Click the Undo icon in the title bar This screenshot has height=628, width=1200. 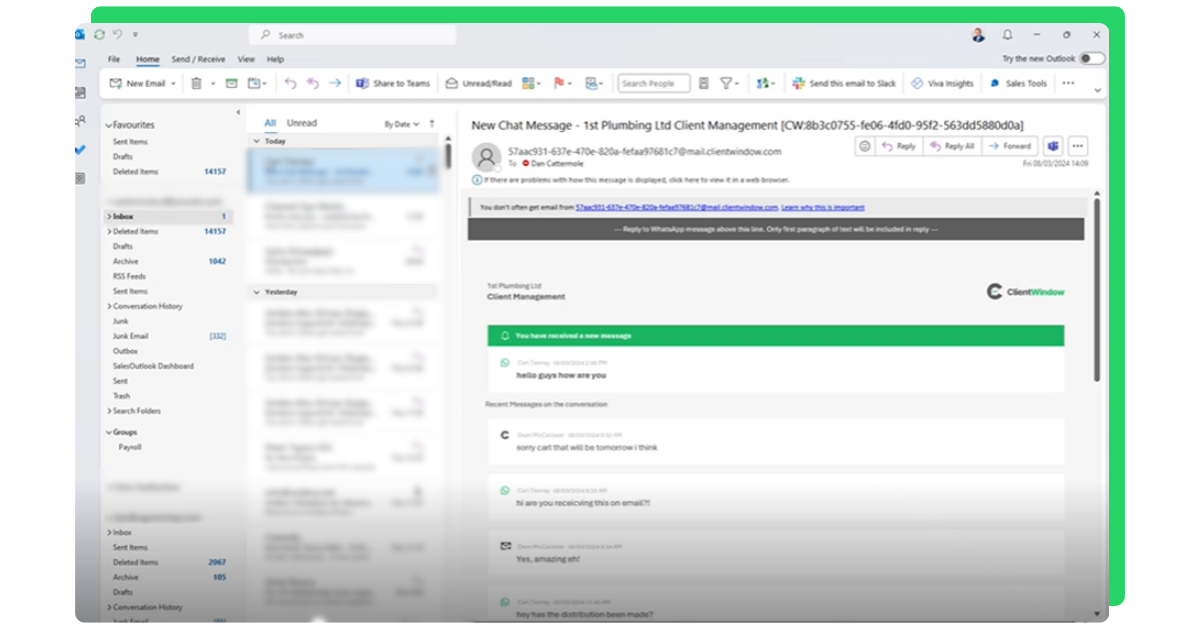(118, 34)
